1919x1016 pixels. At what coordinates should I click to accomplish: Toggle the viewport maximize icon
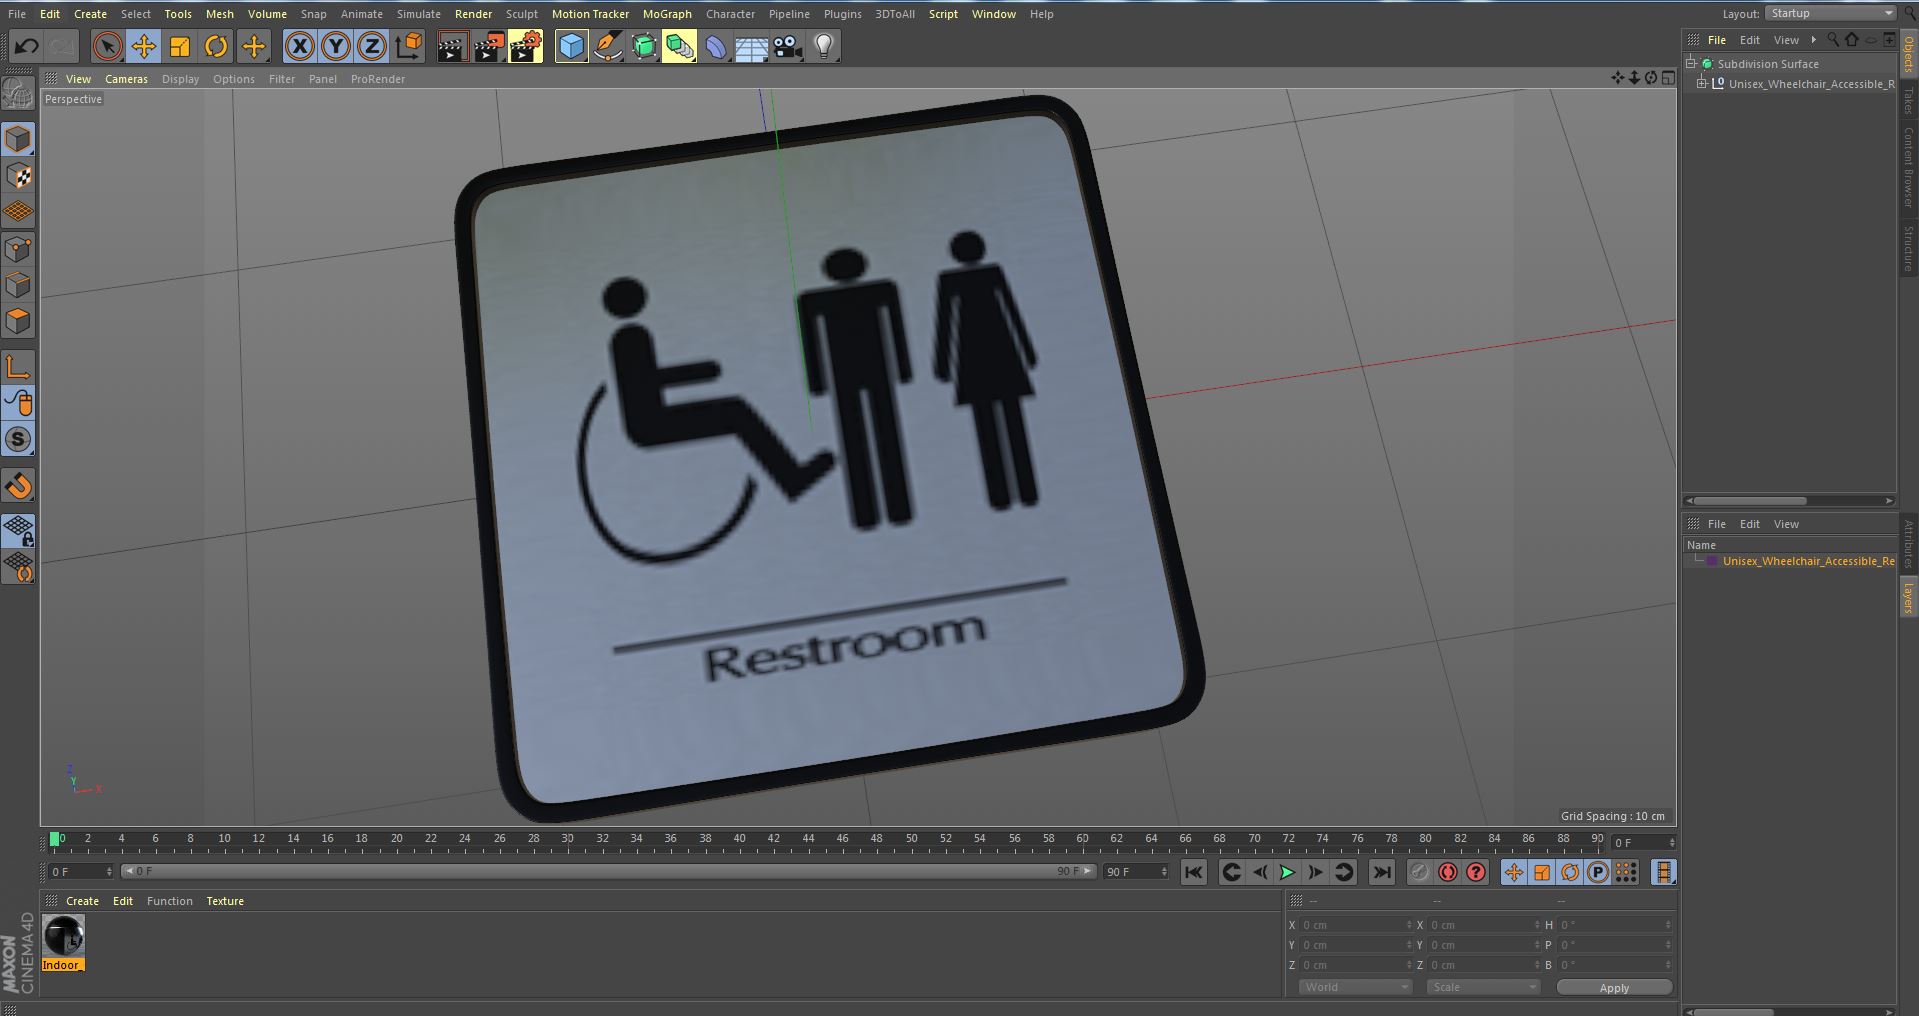[1668, 78]
